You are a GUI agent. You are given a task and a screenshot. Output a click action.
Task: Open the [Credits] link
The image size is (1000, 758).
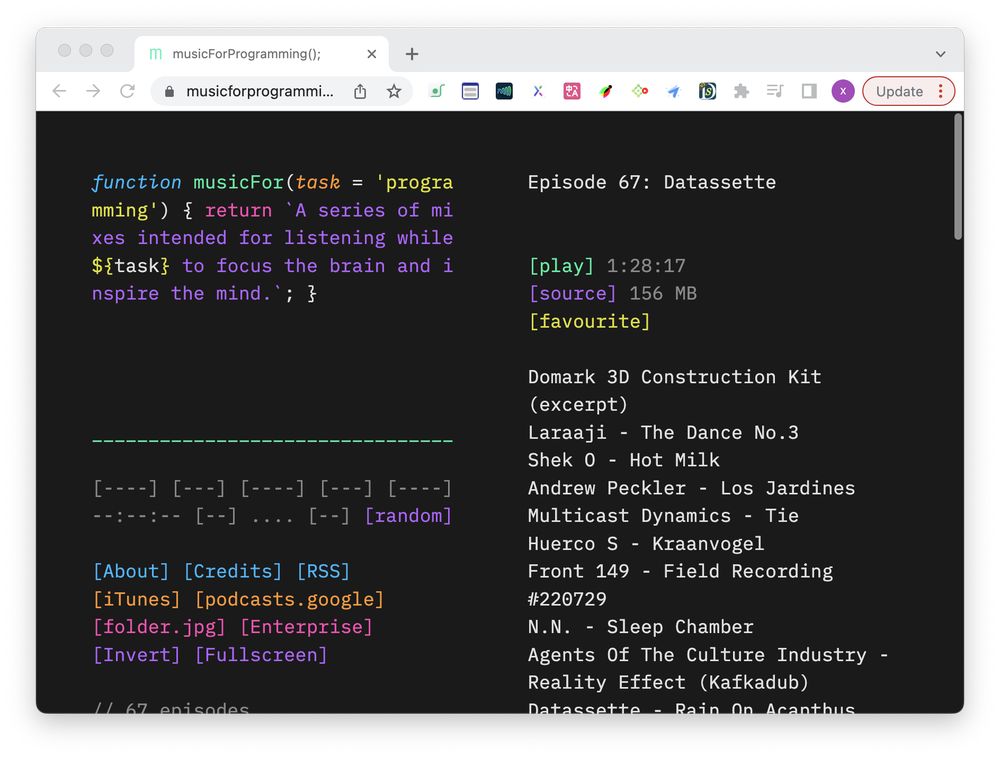coord(233,571)
